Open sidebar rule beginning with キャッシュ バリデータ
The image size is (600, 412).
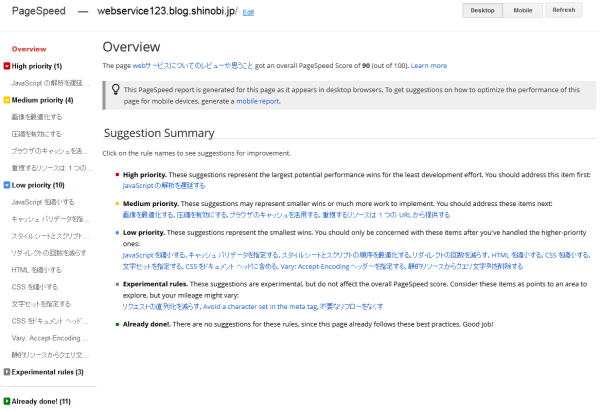[x=50, y=219]
